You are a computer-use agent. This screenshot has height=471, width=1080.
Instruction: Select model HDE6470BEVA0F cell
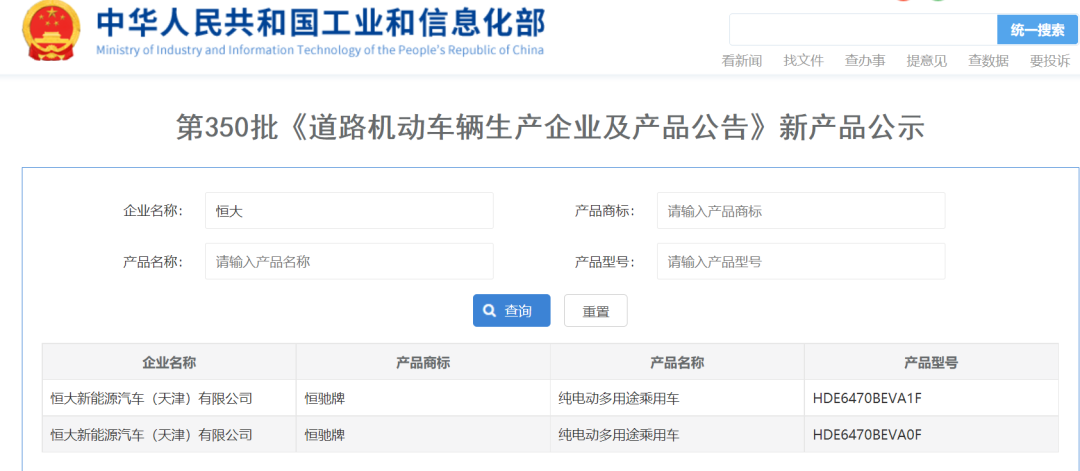[x=931, y=435]
